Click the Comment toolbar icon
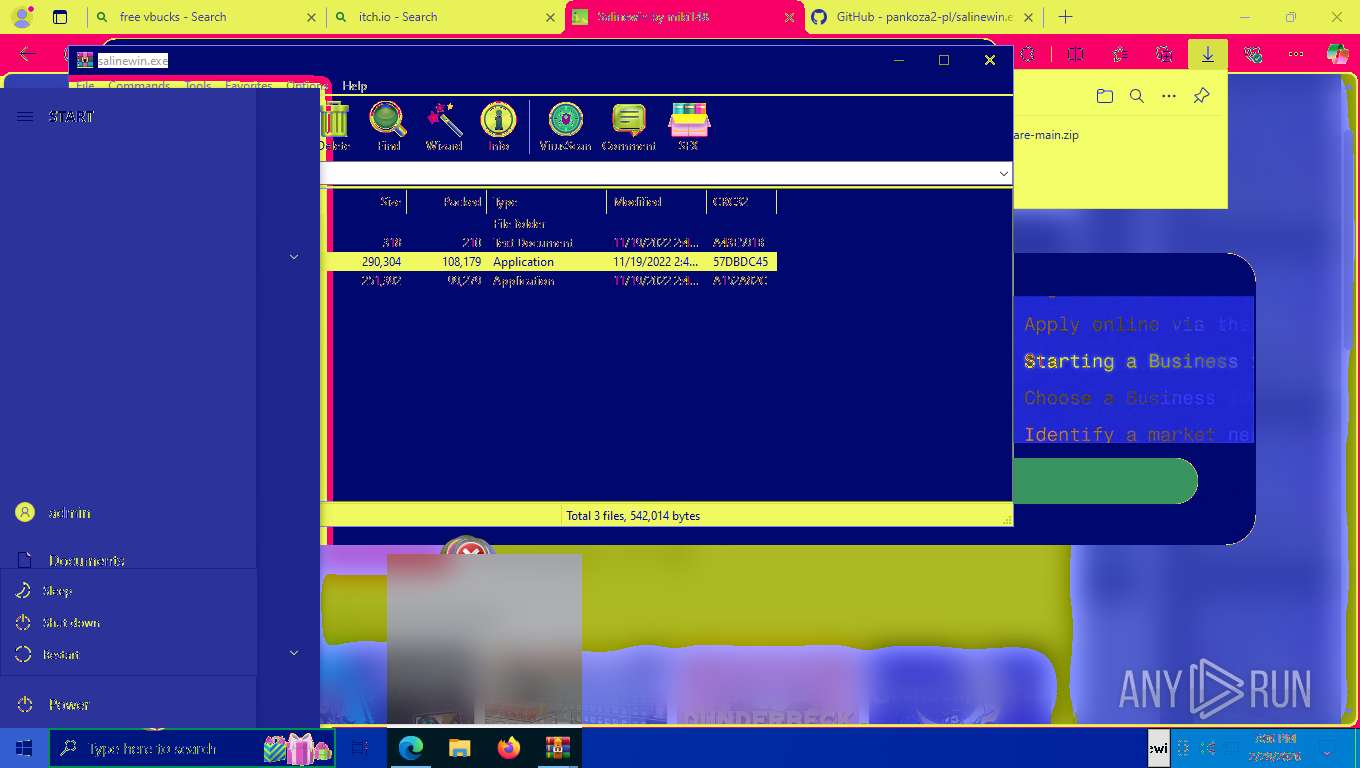 (x=628, y=126)
